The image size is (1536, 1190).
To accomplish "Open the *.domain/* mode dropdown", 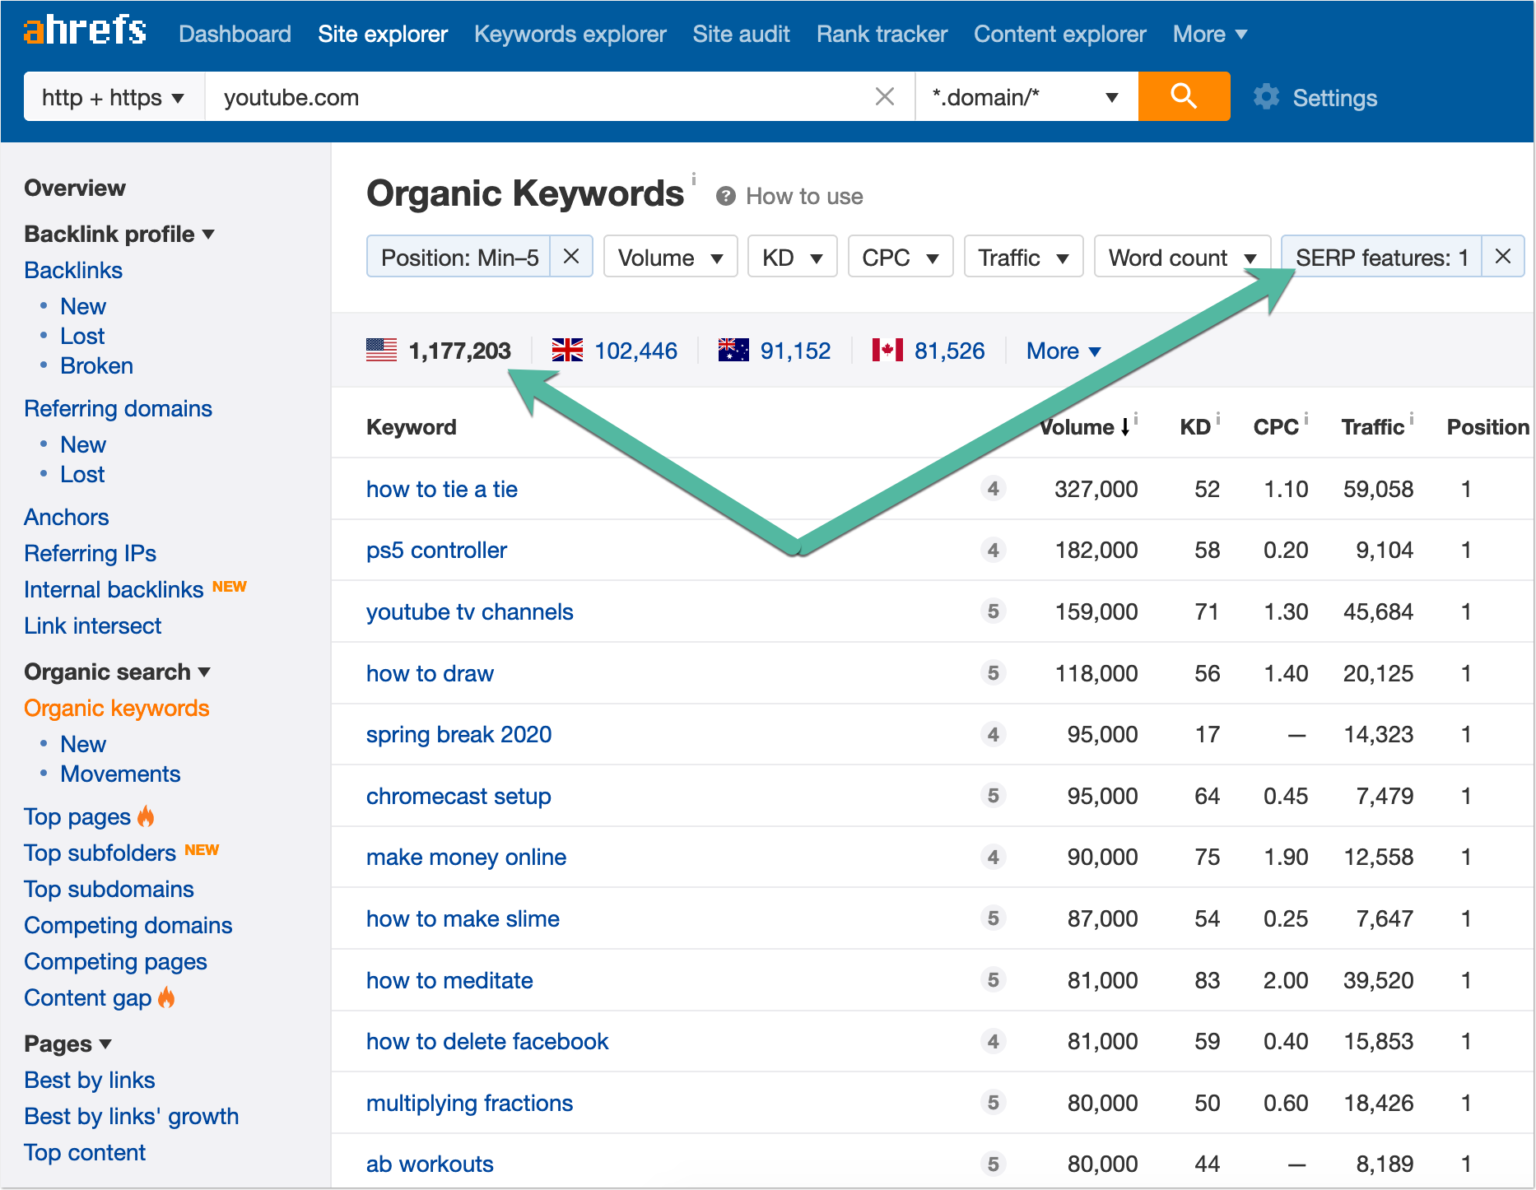I will tap(1025, 97).
